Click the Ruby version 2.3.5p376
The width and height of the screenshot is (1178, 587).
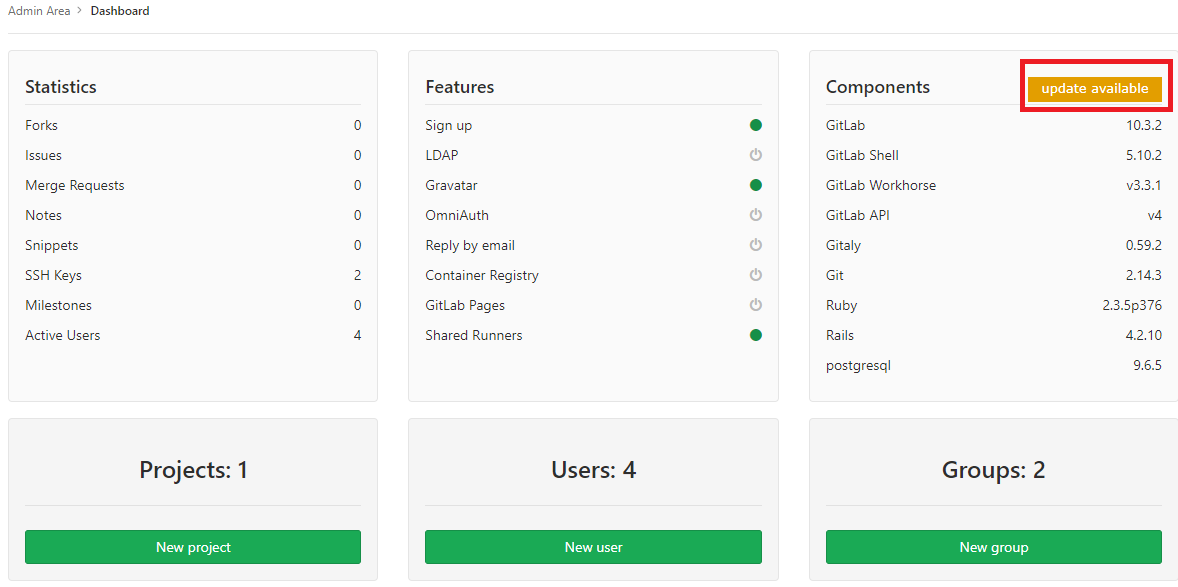coord(1131,306)
